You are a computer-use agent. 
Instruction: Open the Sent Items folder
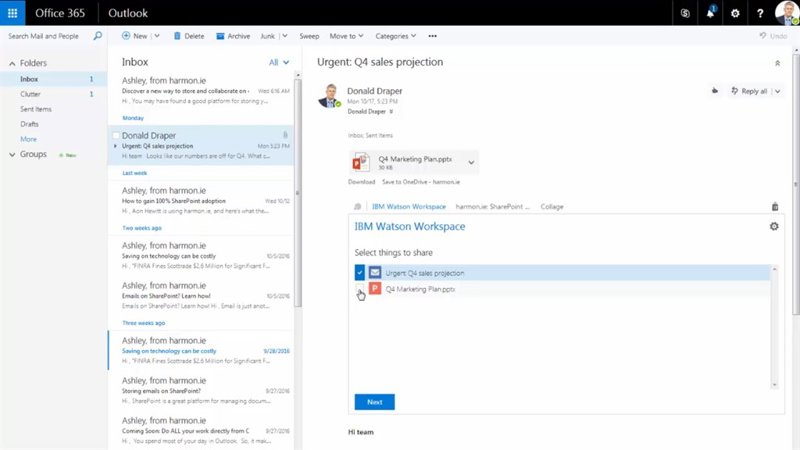(36, 108)
